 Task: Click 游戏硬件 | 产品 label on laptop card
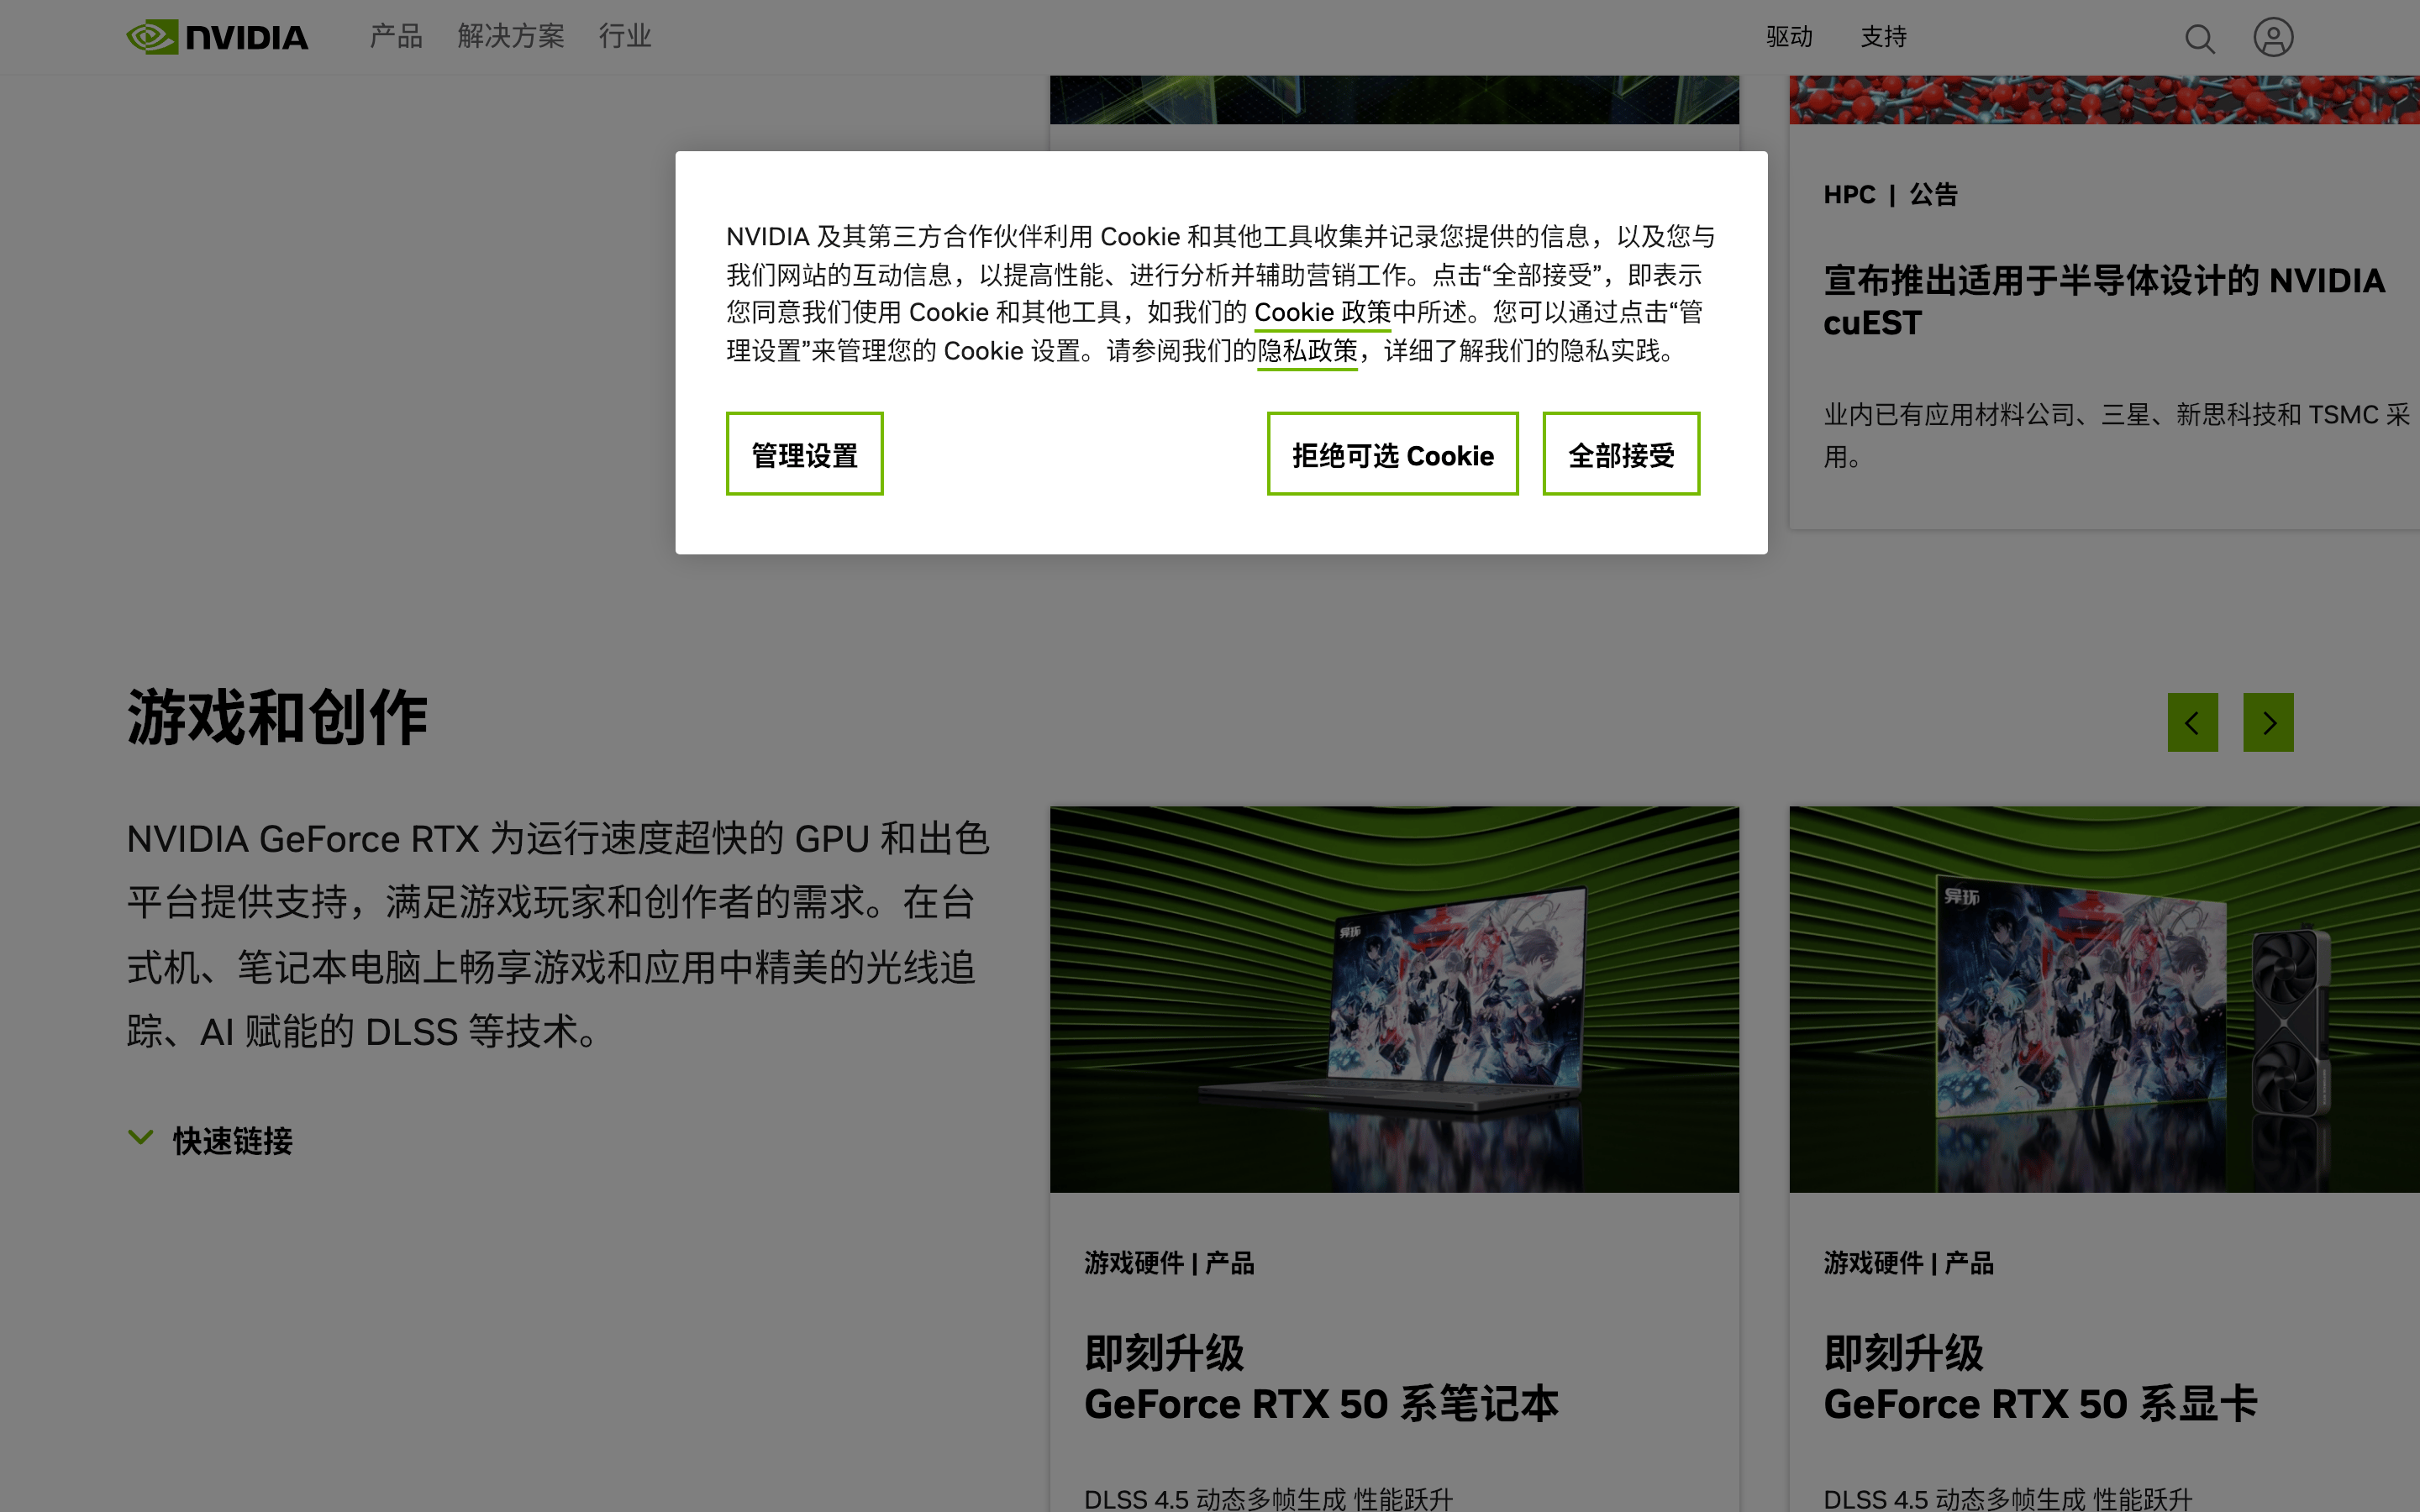[x=1169, y=1263]
